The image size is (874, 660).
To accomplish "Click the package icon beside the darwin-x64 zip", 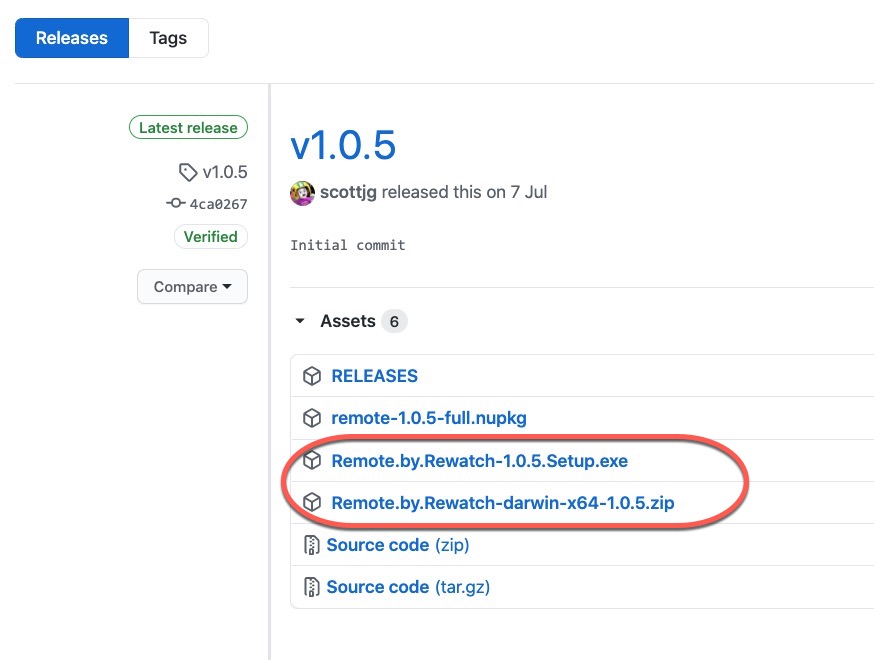I will click(x=312, y=503).
